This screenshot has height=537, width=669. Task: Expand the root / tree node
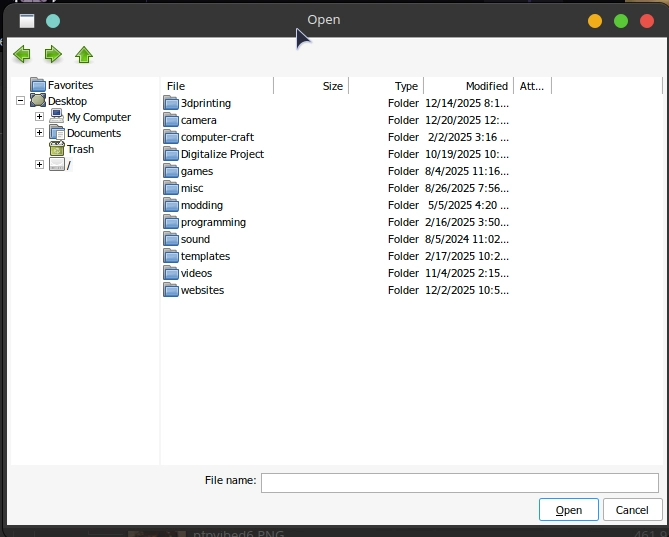coord(39,165)
